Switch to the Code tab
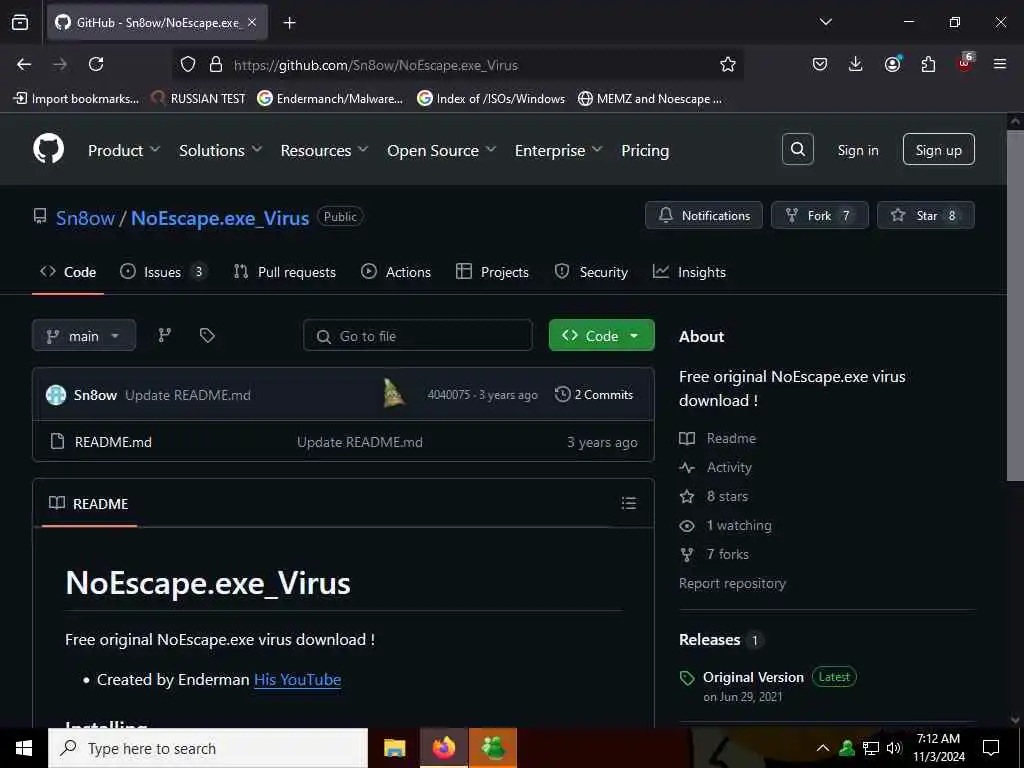 pyautogui.click(x=68, y=272)
